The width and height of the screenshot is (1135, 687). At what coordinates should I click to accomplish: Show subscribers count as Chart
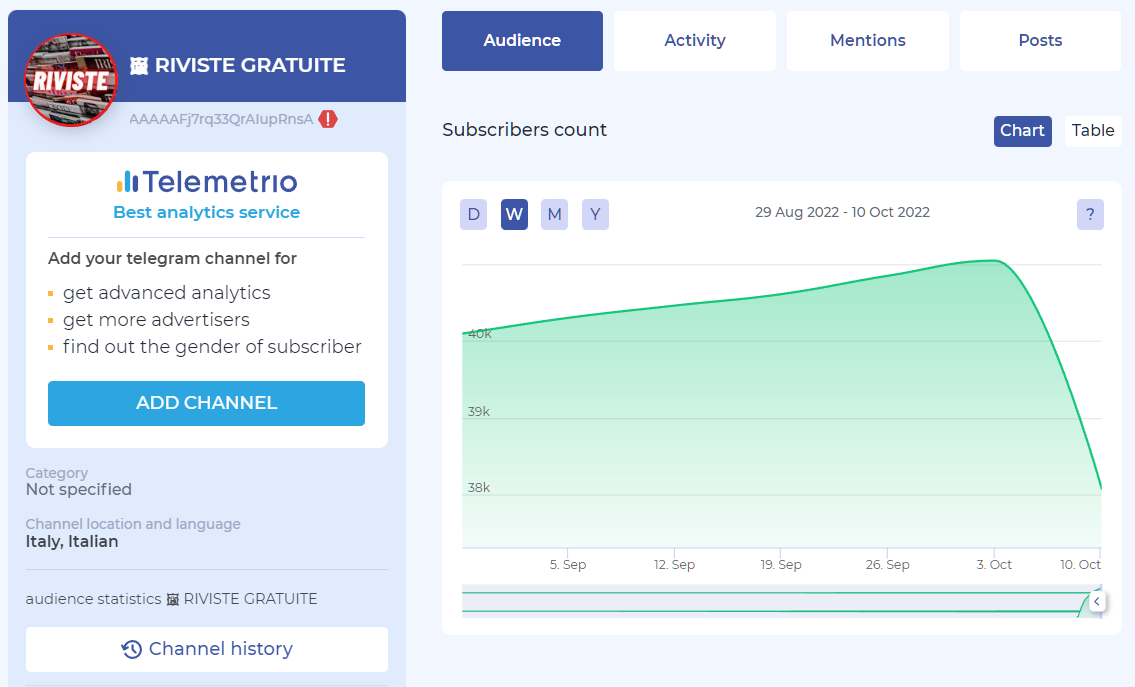click(1022, 131)
